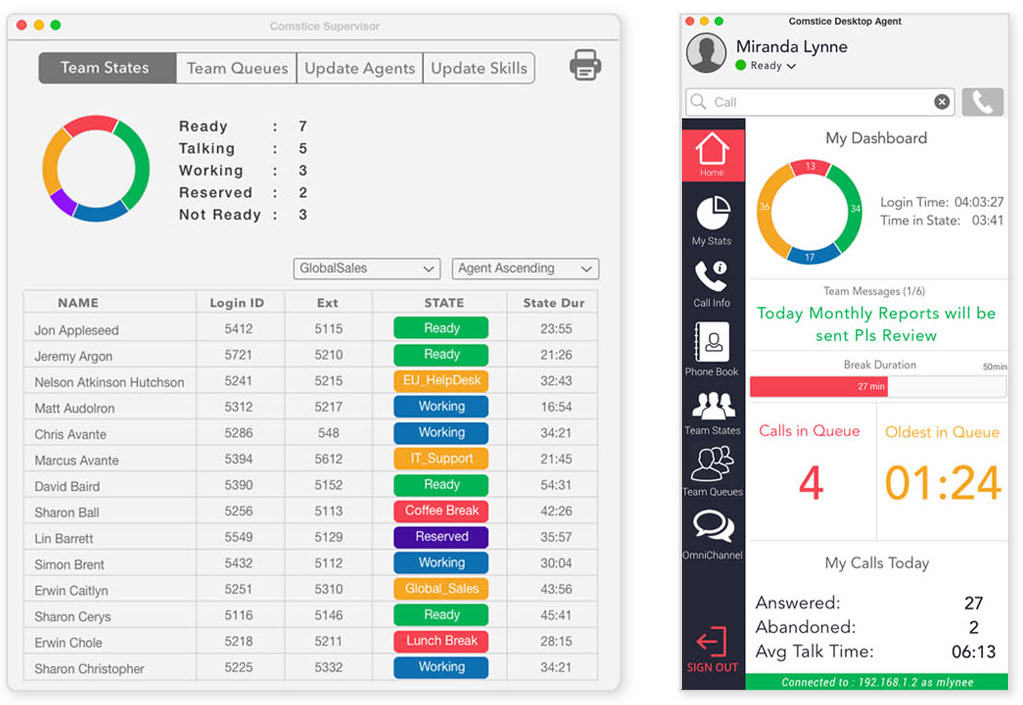Screen dimensions: 1023x705
Task: Click the Answered calls value 27
Action: (x=973, y=603)
